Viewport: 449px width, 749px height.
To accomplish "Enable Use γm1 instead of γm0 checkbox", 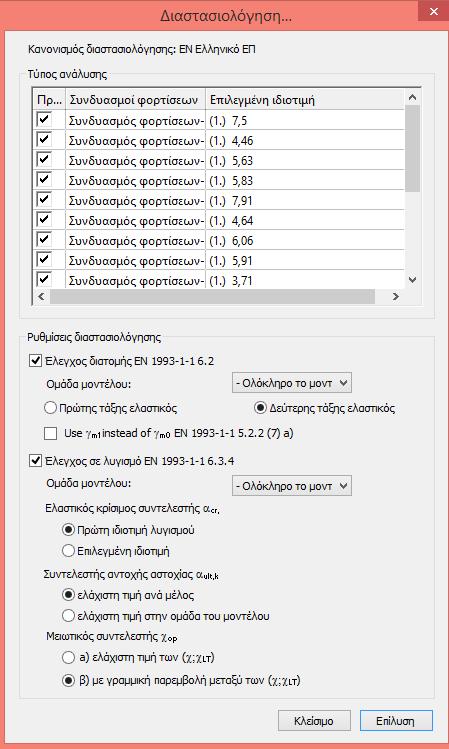I will coord(50,434).
